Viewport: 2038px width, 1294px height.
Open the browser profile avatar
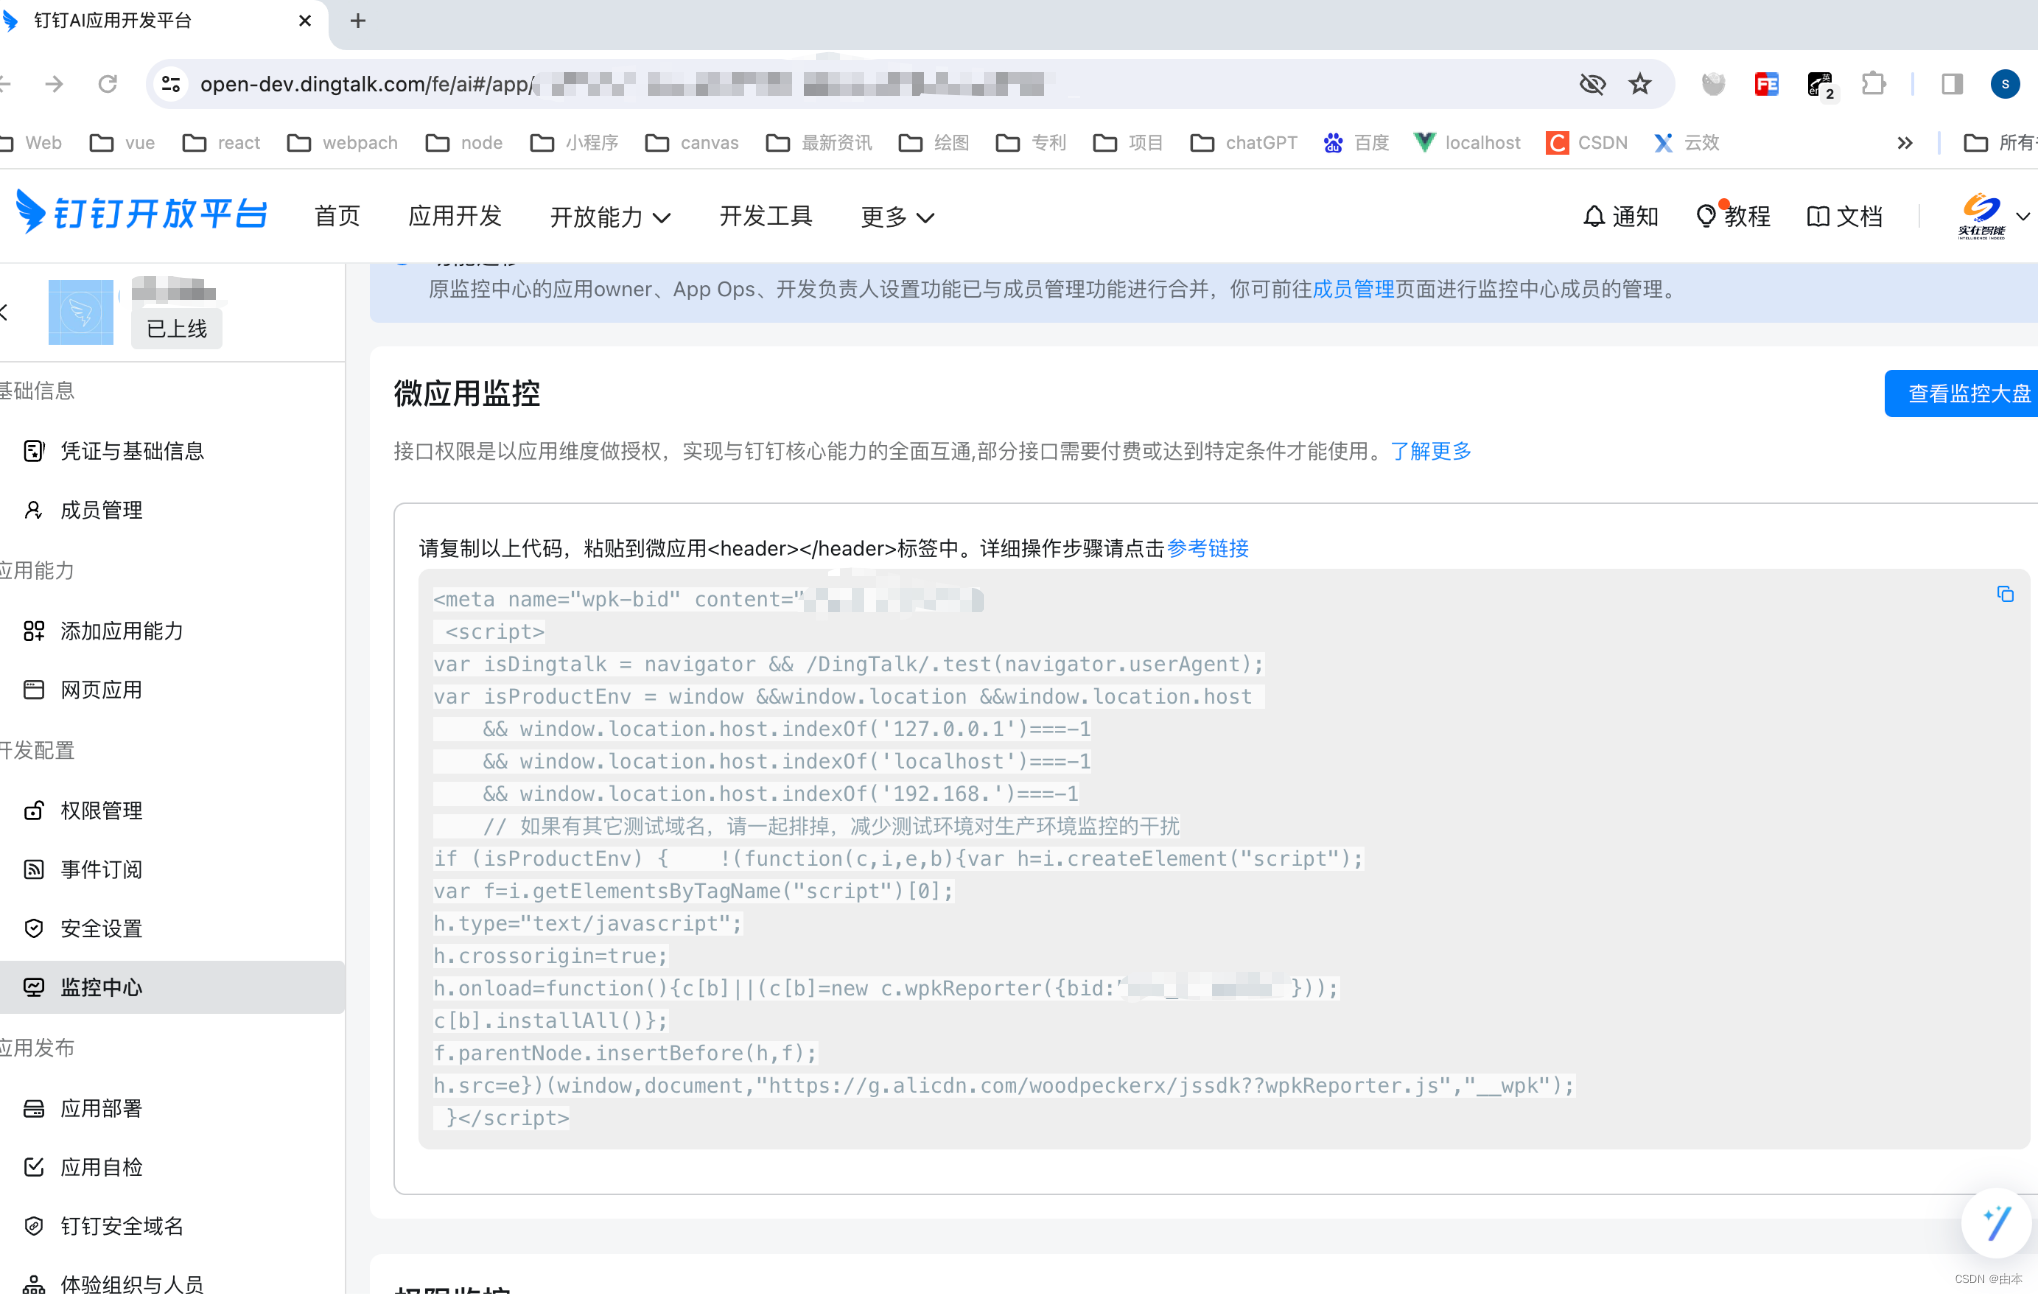2005,84
